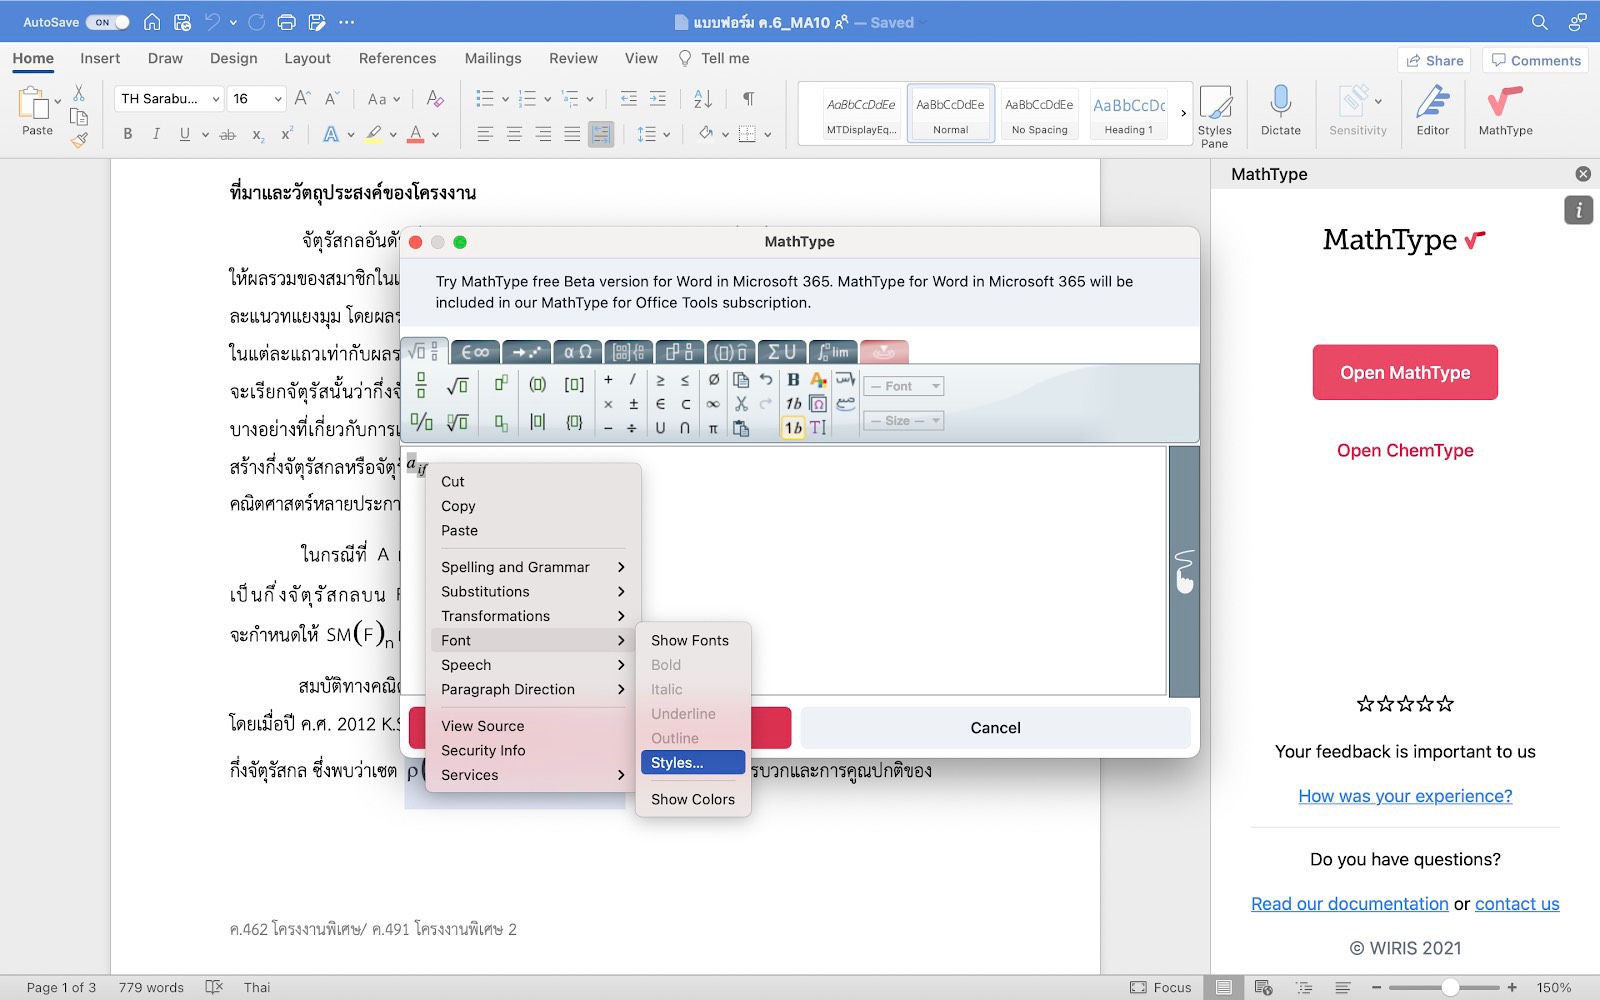Sort paragraphs with the A-Z sort icon
Image resolution: width=1600 pixels, height=1000 pixels.
[703, 99]
